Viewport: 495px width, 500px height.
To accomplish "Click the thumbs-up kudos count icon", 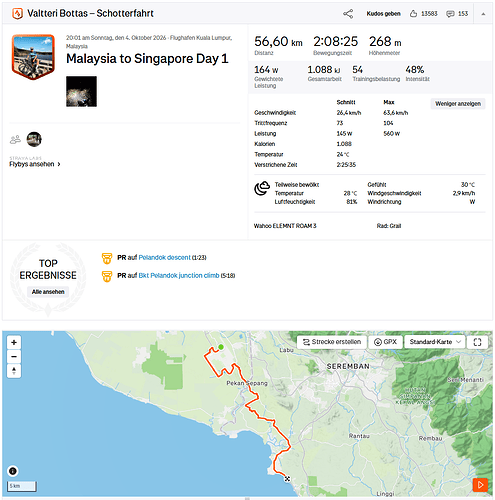I will point(413,14).
